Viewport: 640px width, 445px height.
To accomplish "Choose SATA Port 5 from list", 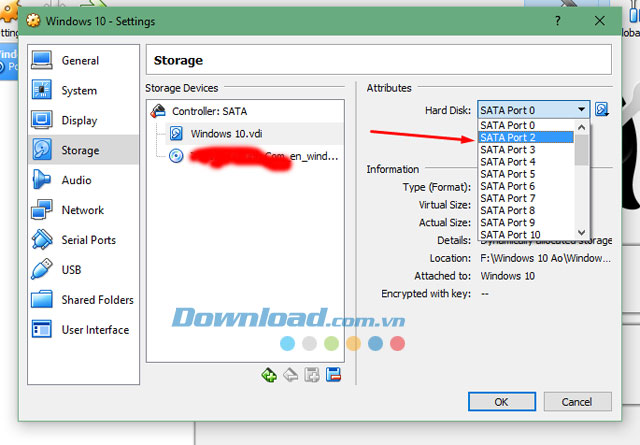I will point(526,174).
